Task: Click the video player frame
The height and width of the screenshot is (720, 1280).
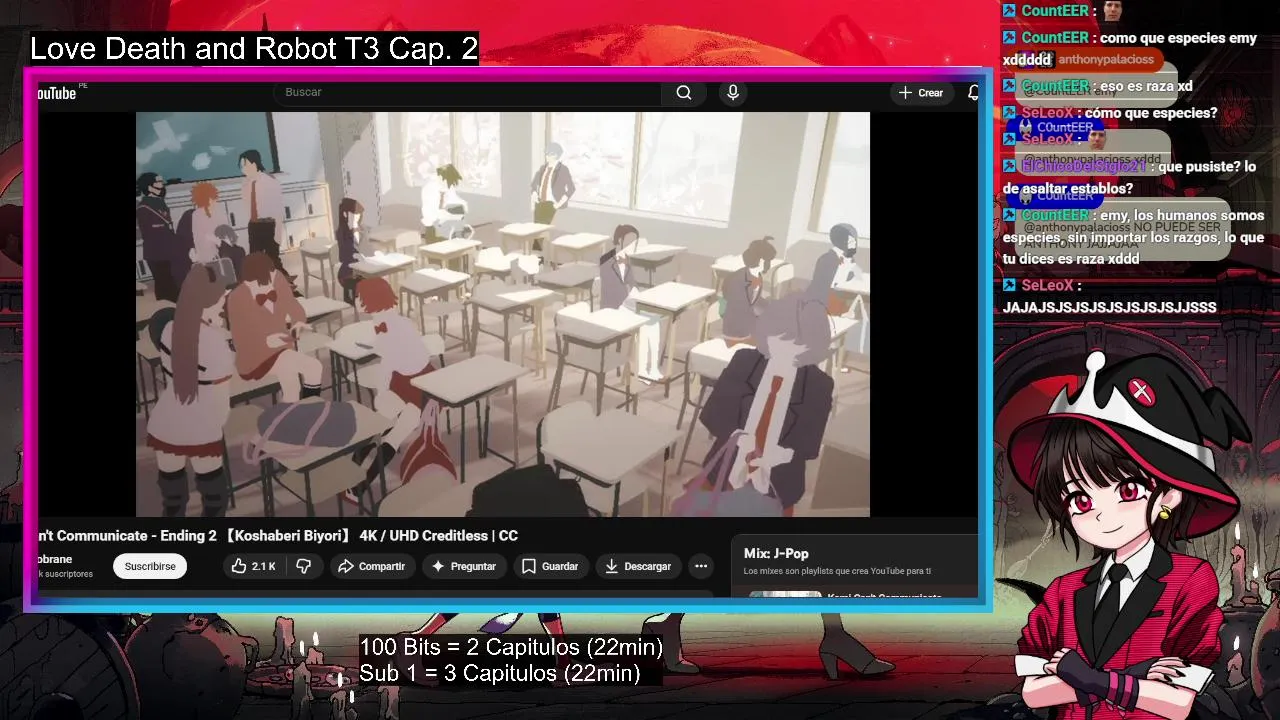Action: pyautogui.click(x=503, y=314)
